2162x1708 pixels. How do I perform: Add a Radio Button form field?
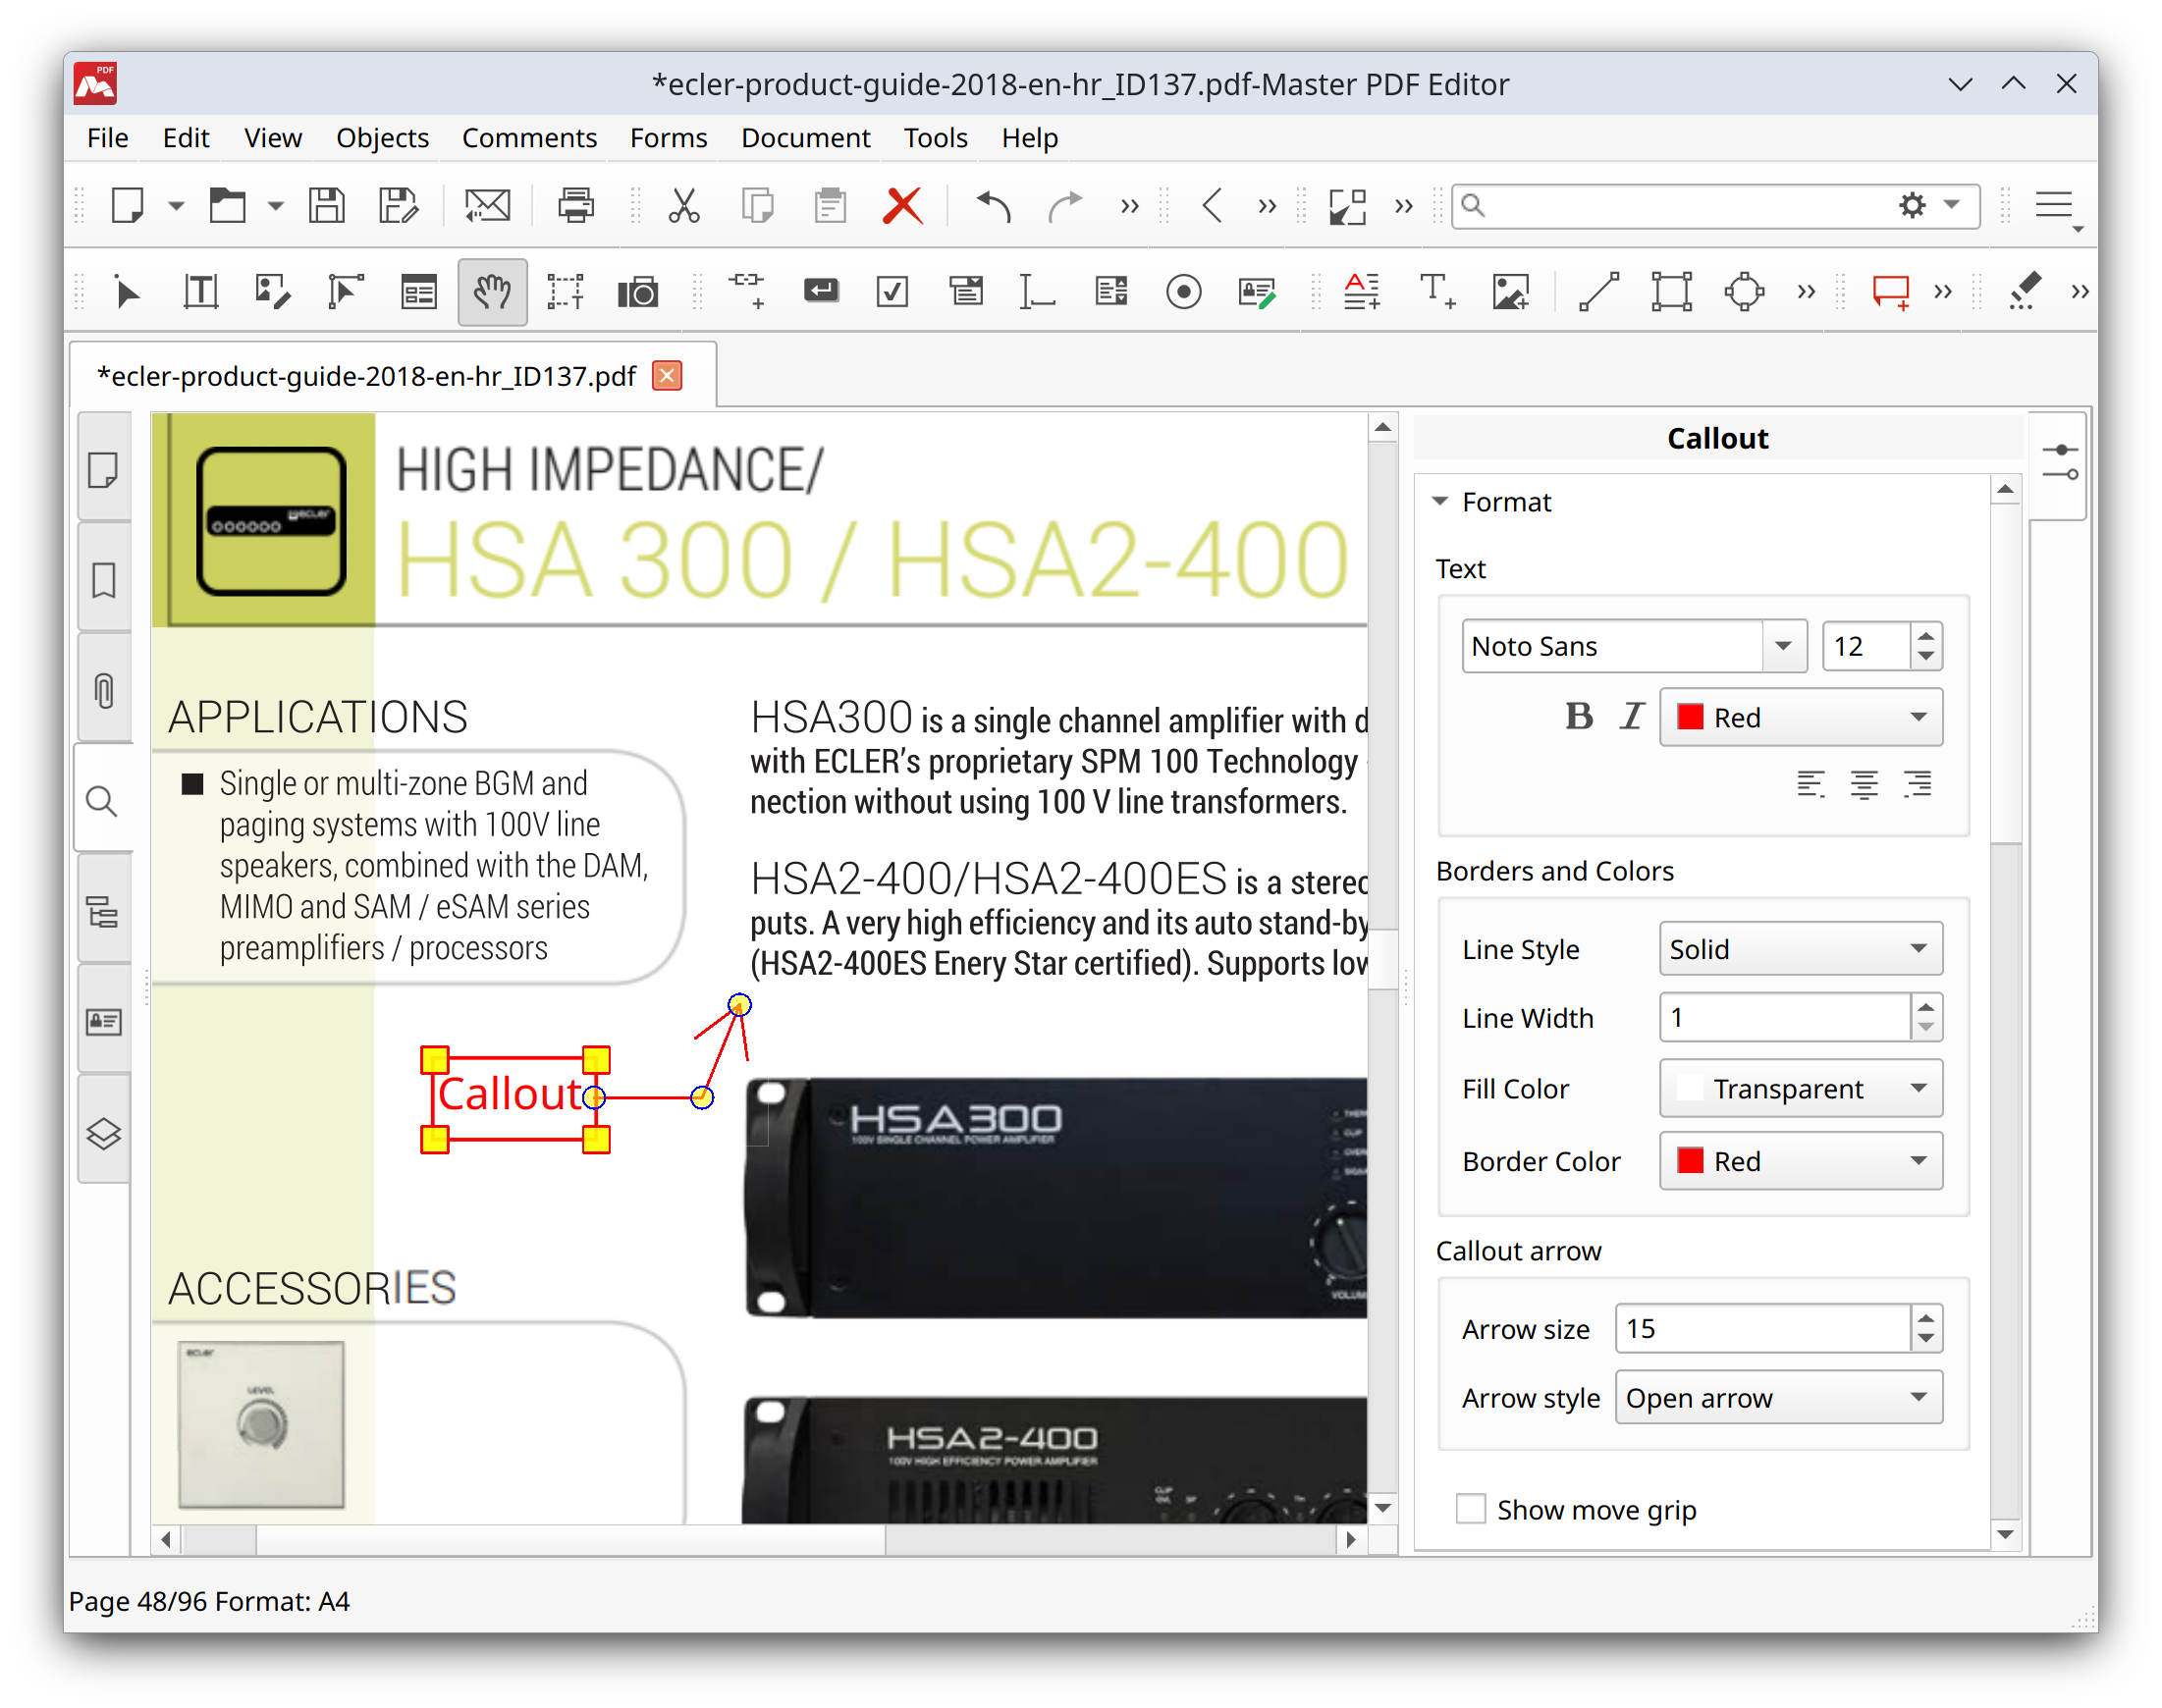coord(1182,291)
